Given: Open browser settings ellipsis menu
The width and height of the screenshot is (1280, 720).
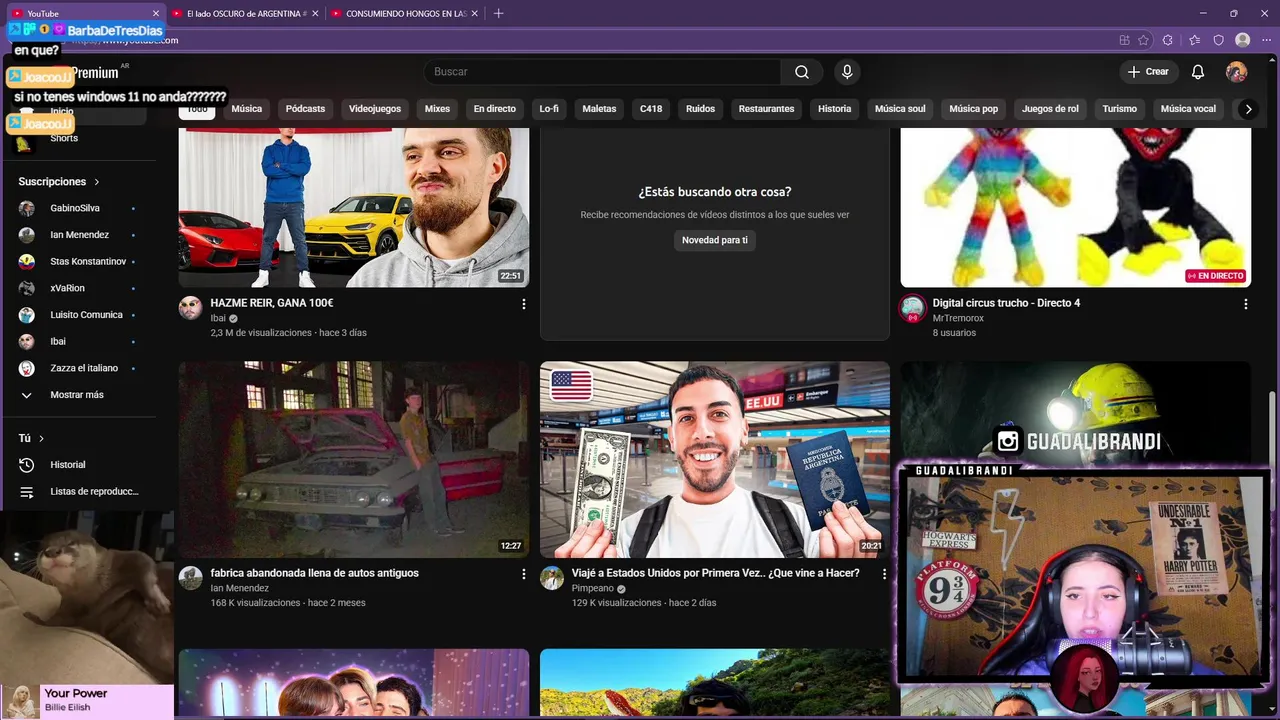Looking at the screenshot, I should coord(1267,40).
